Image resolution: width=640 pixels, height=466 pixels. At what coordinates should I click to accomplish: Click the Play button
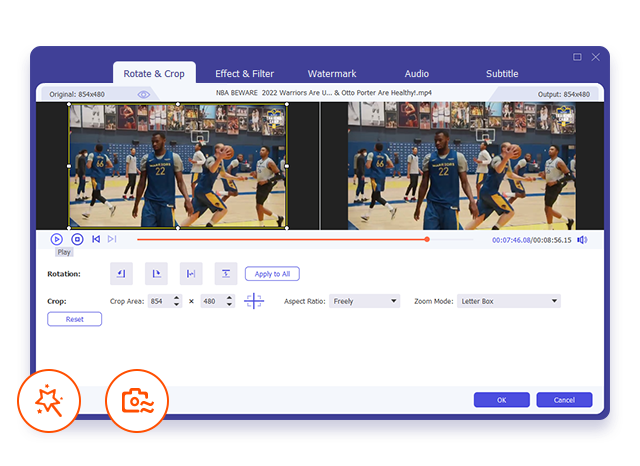coord(56,239)
